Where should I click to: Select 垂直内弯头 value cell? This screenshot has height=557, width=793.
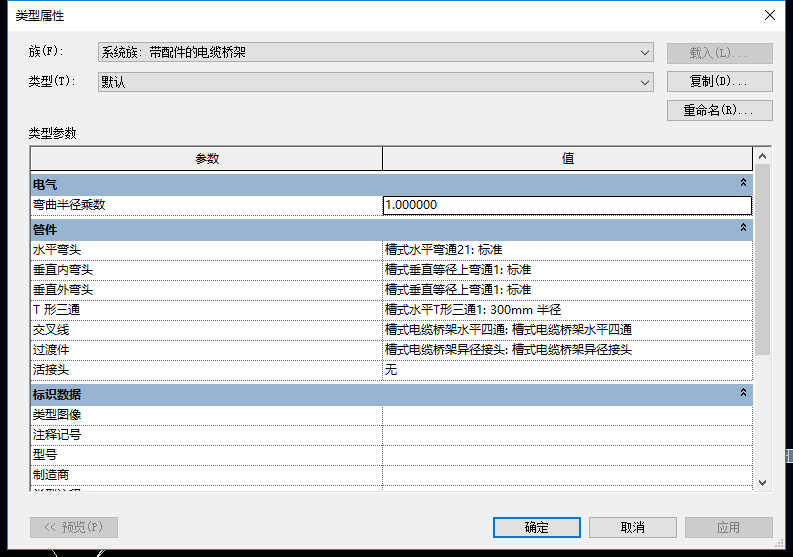click(x=567, y=270)
